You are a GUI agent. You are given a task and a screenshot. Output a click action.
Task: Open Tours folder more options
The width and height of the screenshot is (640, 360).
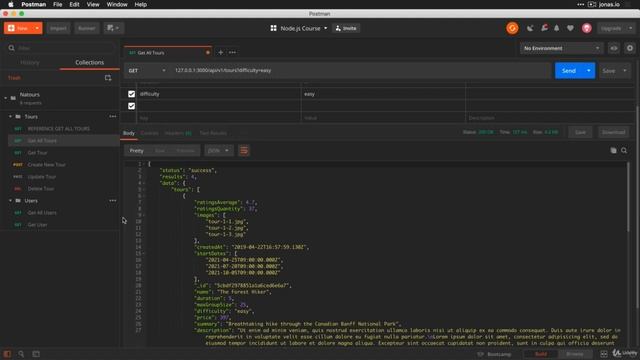pyautogui.click(x=112, y=116)
